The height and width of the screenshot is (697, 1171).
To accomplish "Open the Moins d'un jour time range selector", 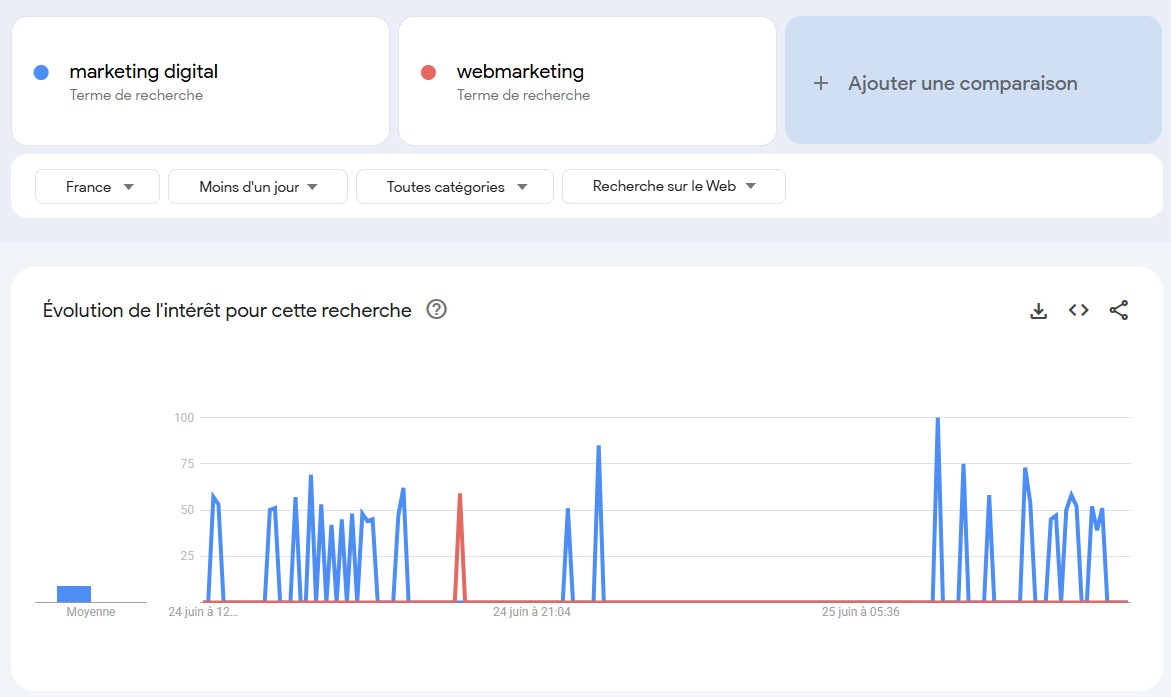I will [x=257, y=186].
